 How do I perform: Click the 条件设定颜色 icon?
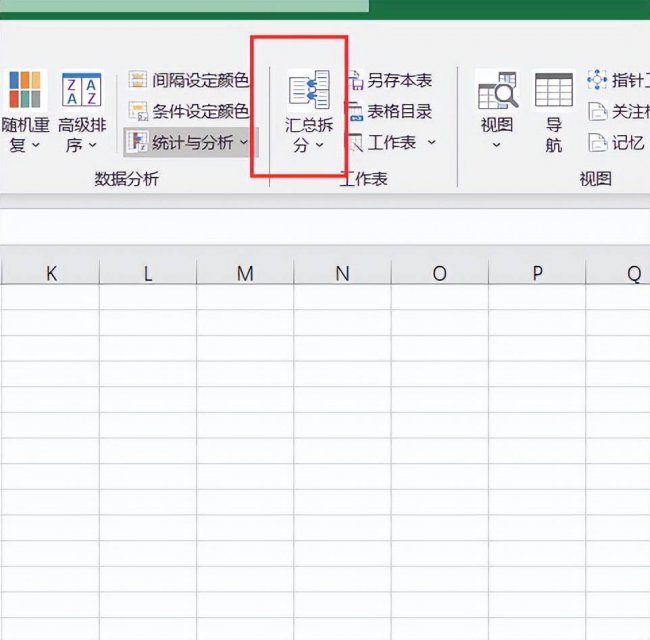click(x=137, y=111)
